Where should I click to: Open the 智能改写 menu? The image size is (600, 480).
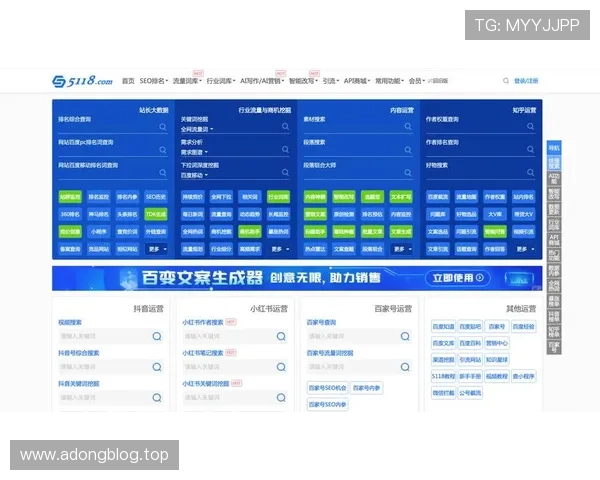click(x=303, y=81)
